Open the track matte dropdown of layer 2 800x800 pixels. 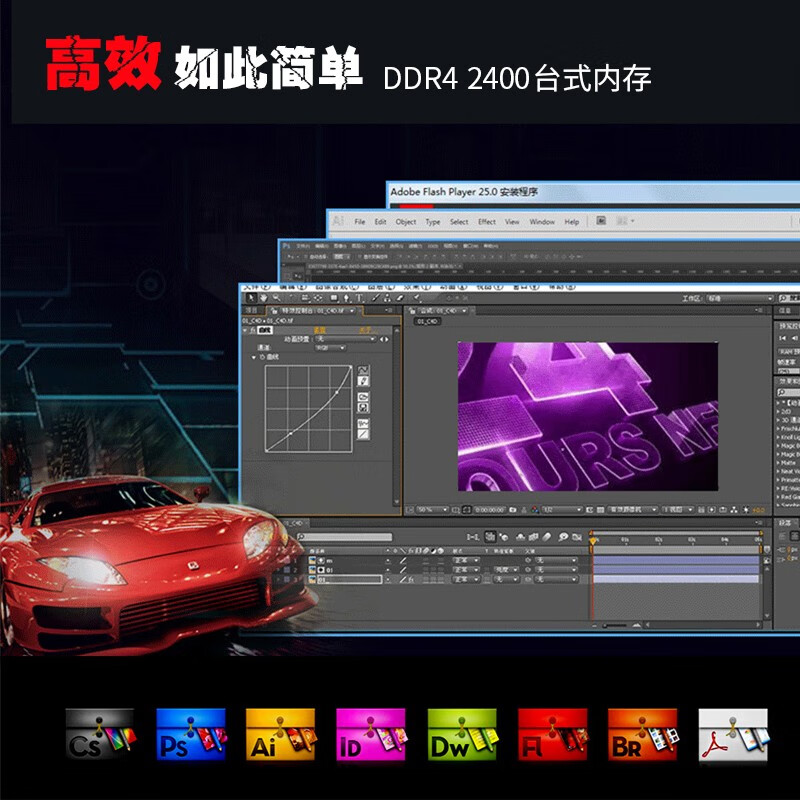click(506, 569)
